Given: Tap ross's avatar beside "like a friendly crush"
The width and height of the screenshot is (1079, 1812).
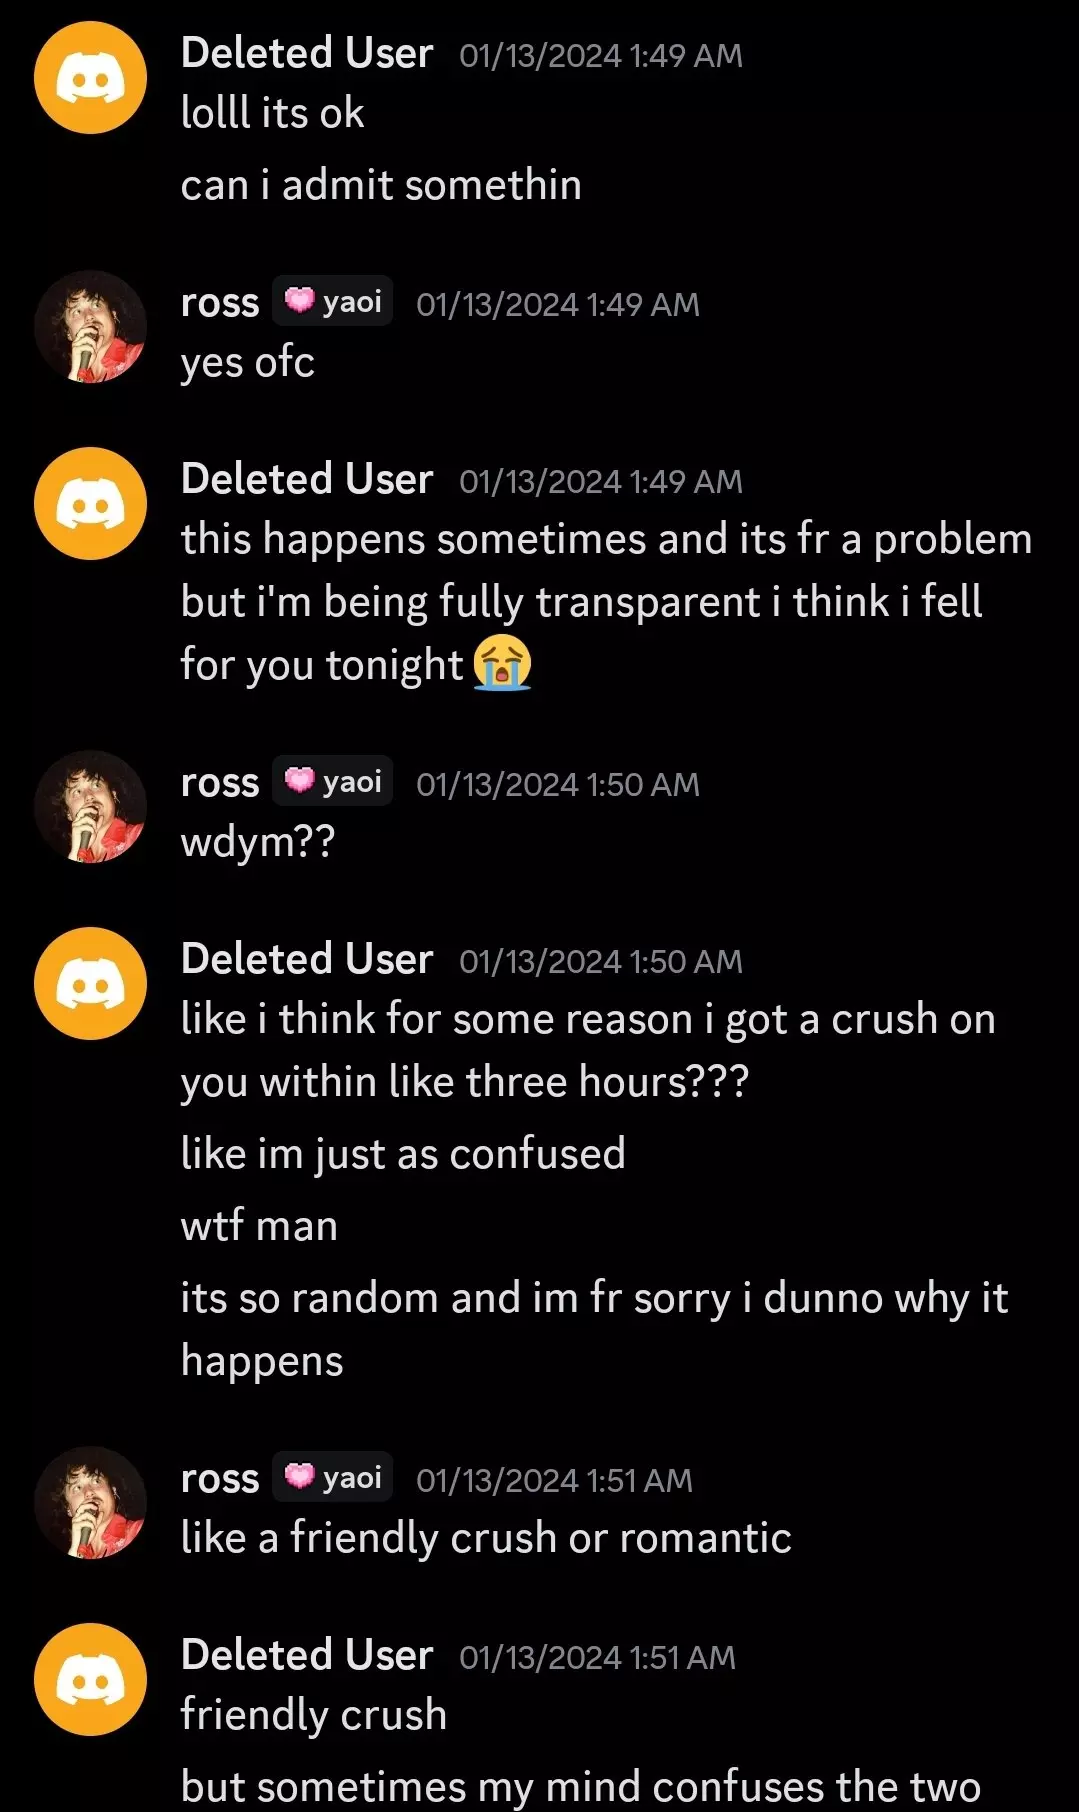Looking at the screenshot, I should click(90, 1502).
